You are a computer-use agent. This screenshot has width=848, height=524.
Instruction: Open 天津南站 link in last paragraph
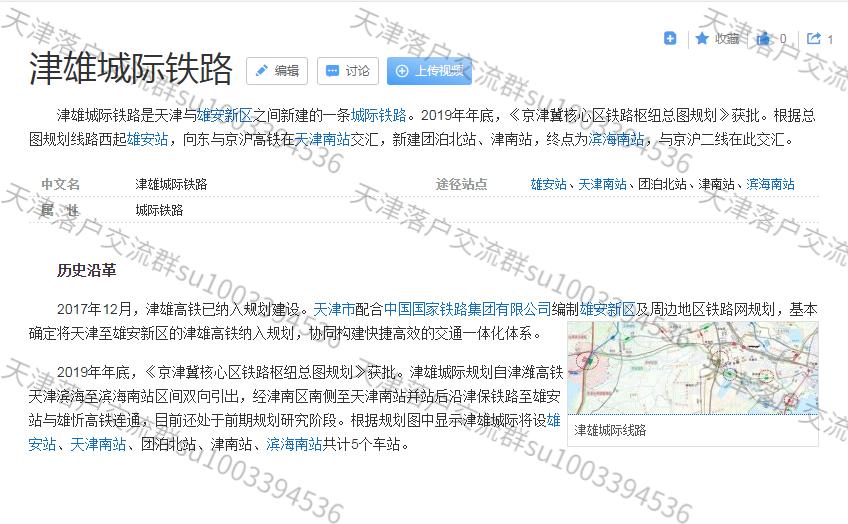coord(98,445)
